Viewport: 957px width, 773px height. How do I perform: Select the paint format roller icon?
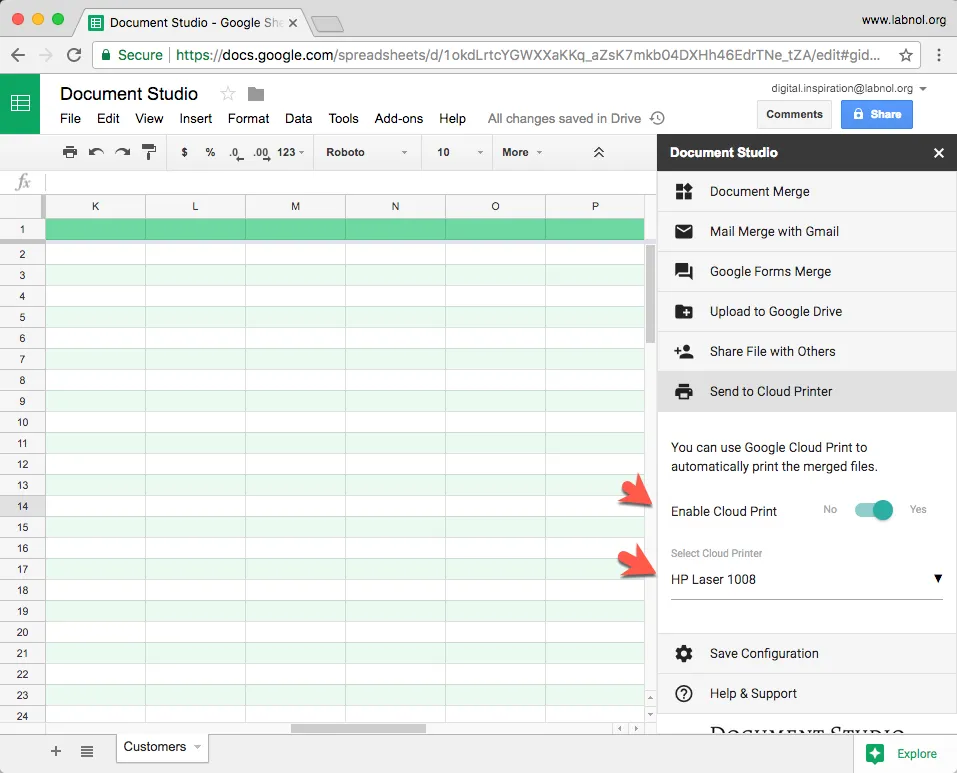point(149,152)
